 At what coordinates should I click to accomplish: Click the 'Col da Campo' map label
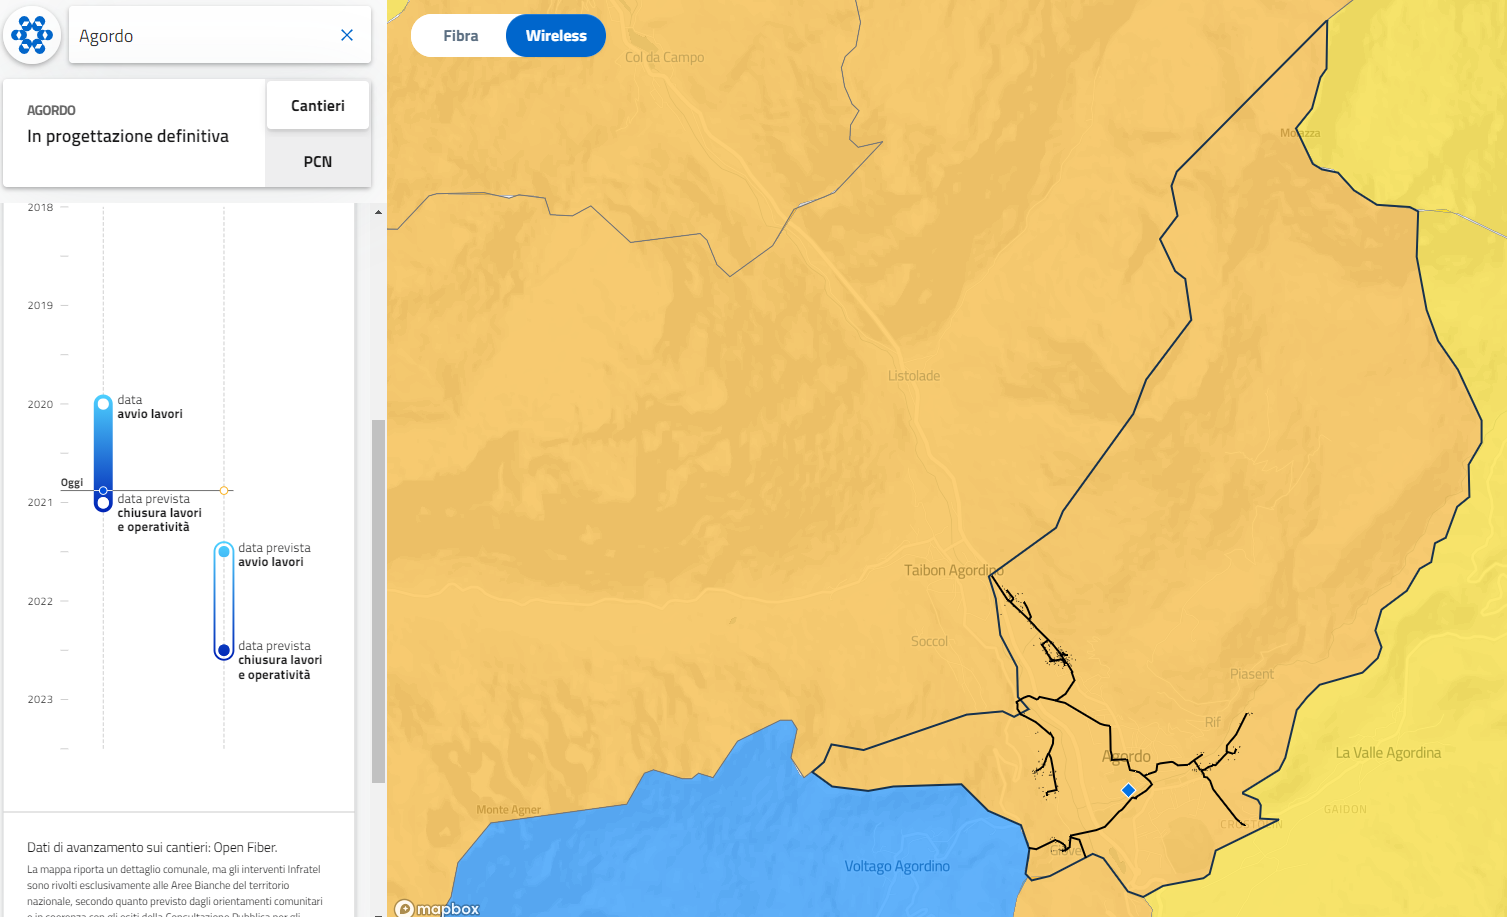click(x=665, y=57)
